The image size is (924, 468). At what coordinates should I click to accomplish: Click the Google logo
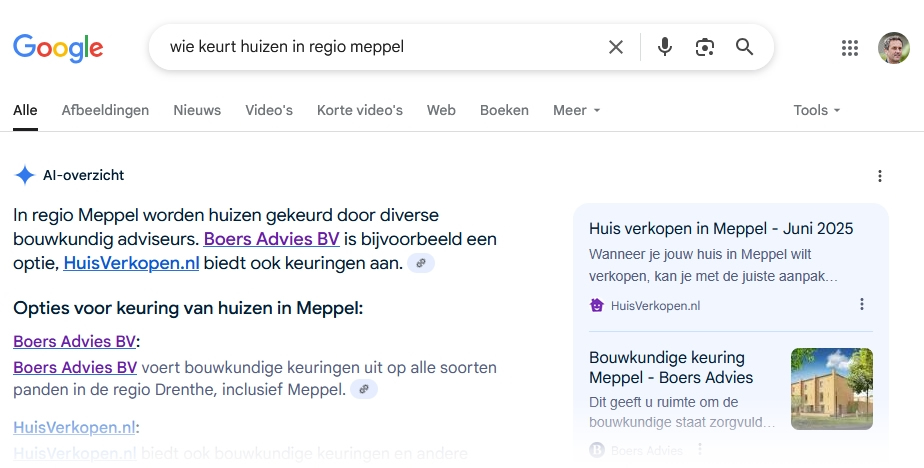[58, 48]
